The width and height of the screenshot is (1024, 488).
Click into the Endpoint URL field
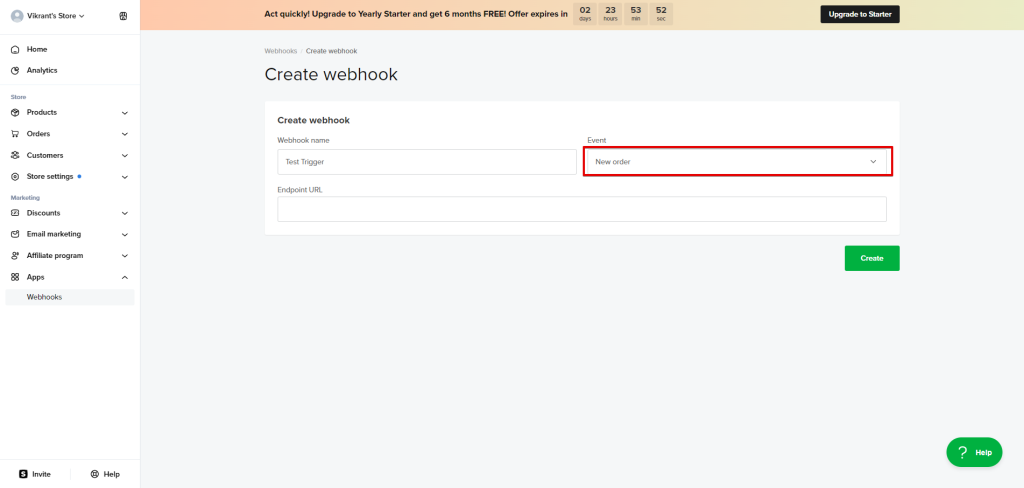pos(581,209)
